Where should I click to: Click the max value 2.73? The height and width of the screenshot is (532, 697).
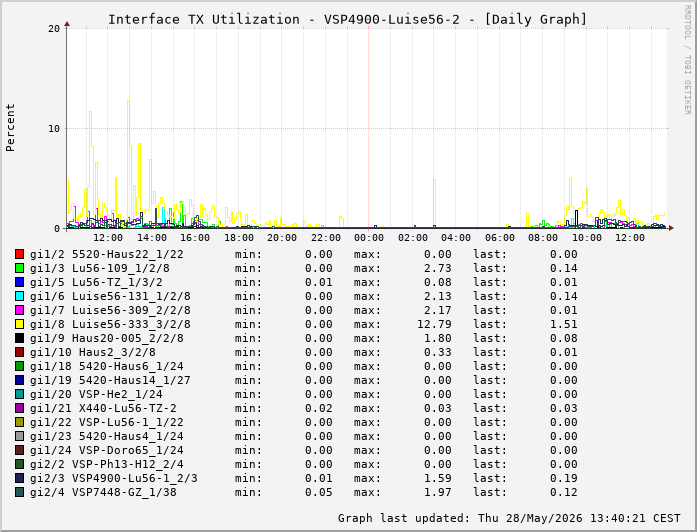[438, 268]
